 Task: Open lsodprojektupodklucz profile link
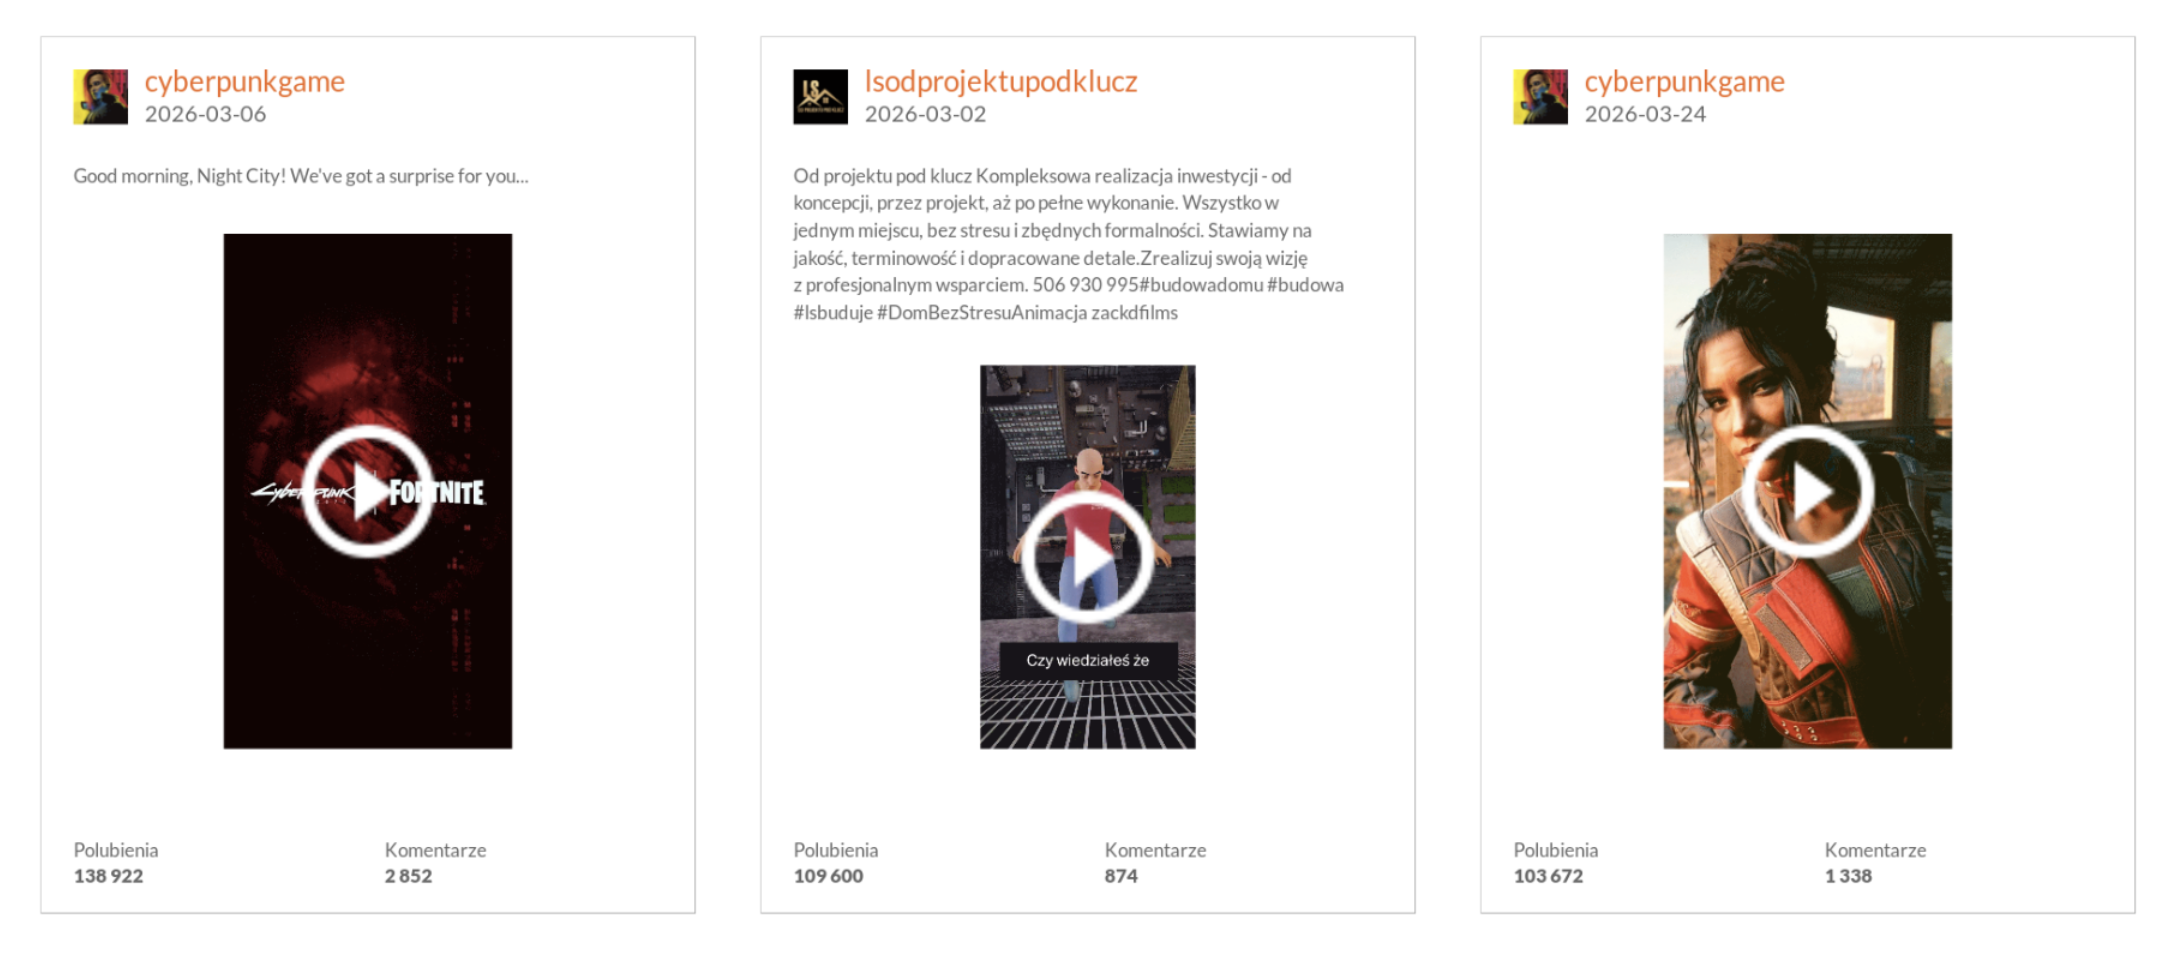click(1001, 81)
